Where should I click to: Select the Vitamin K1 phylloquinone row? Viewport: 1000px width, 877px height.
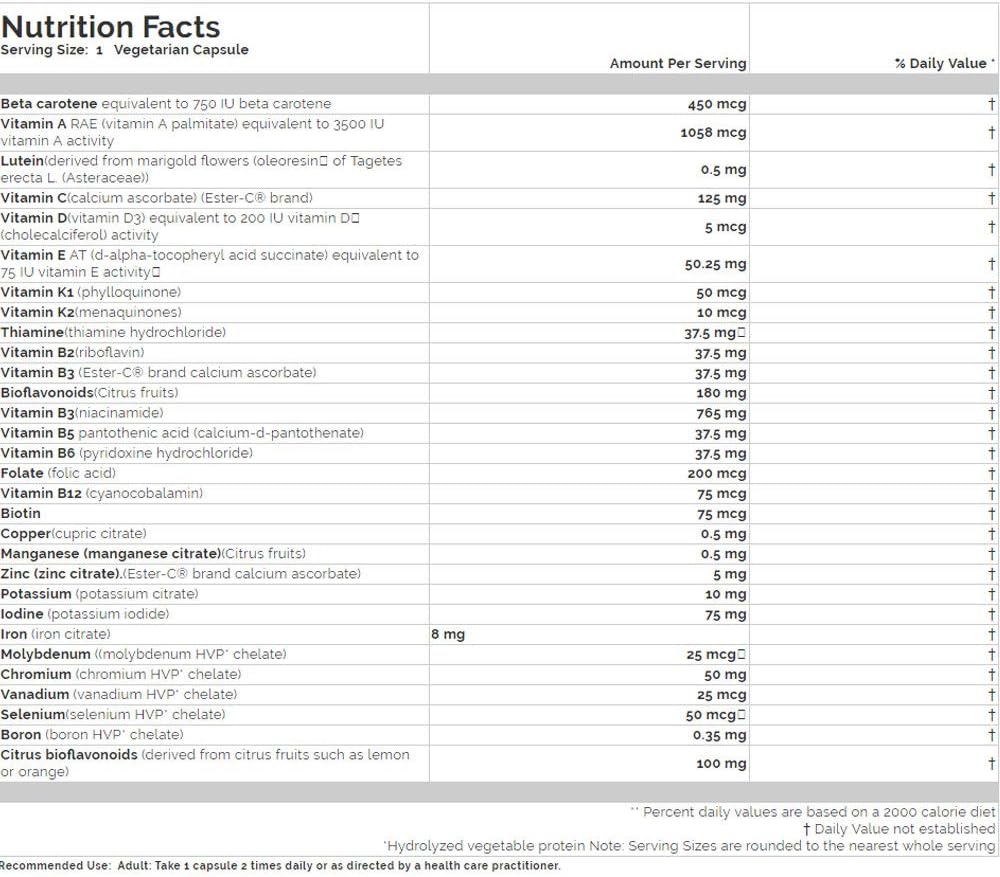(x=91, y=292)
